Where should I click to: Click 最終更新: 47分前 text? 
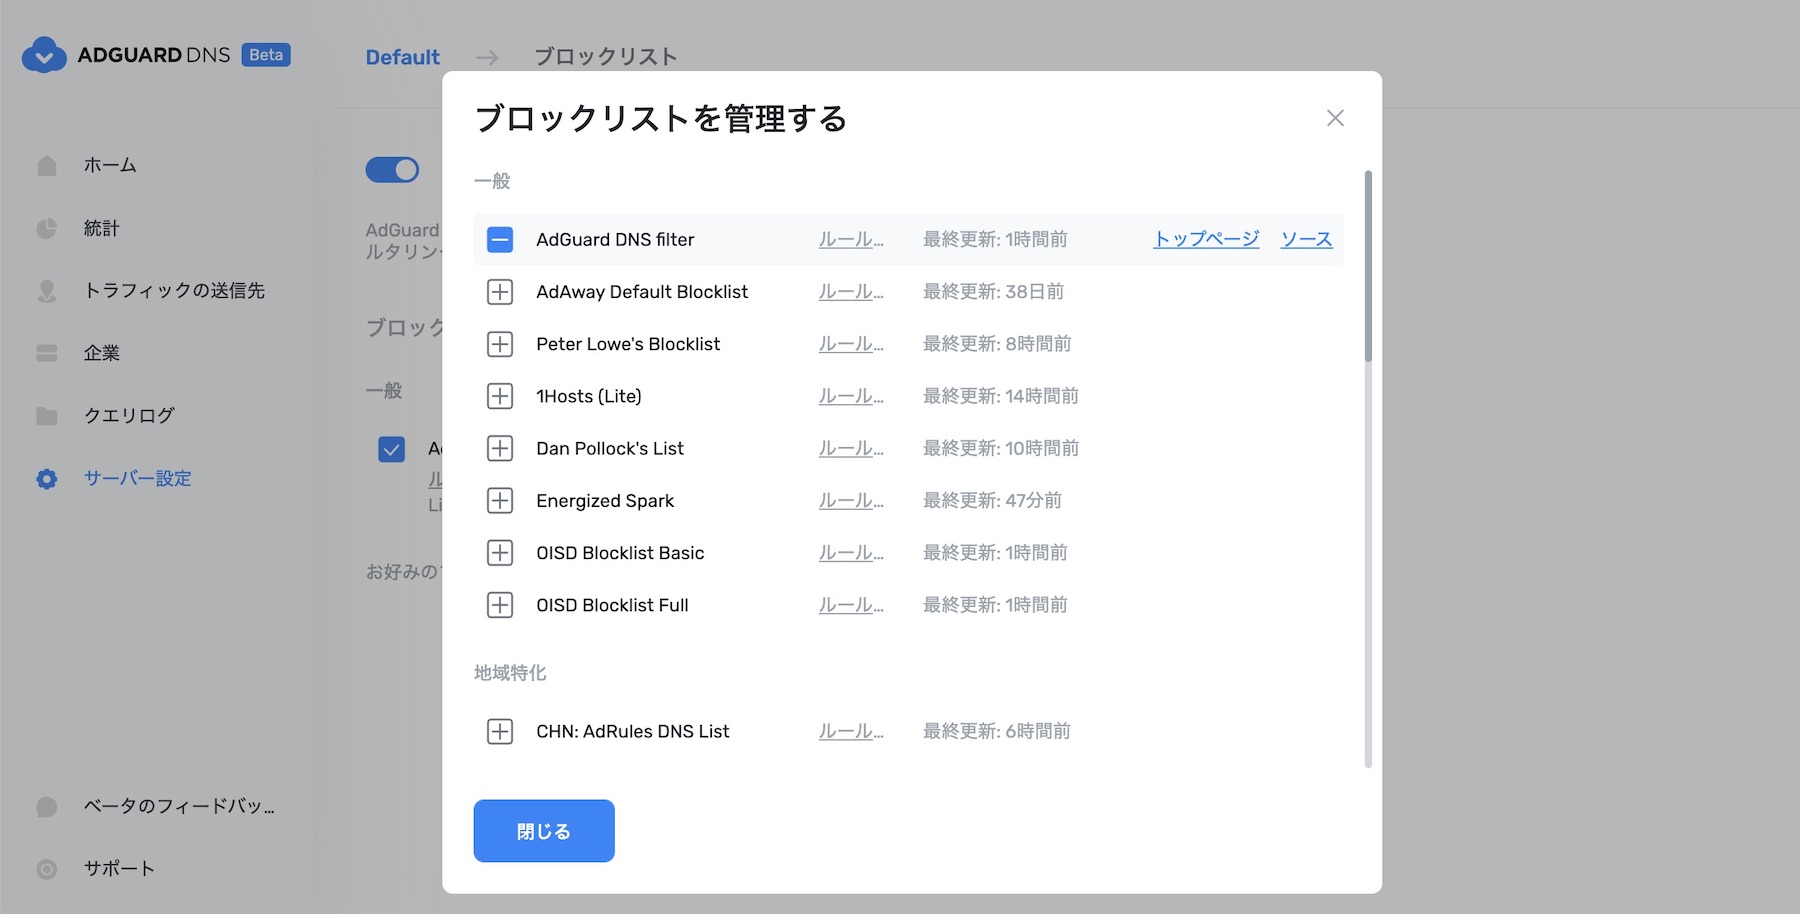(x=992, y=500)
